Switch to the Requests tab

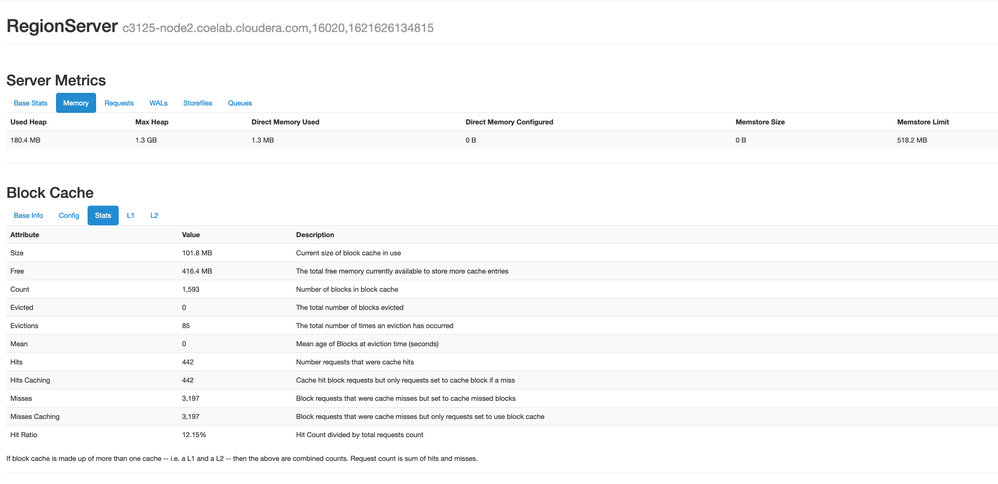point(119,103)
